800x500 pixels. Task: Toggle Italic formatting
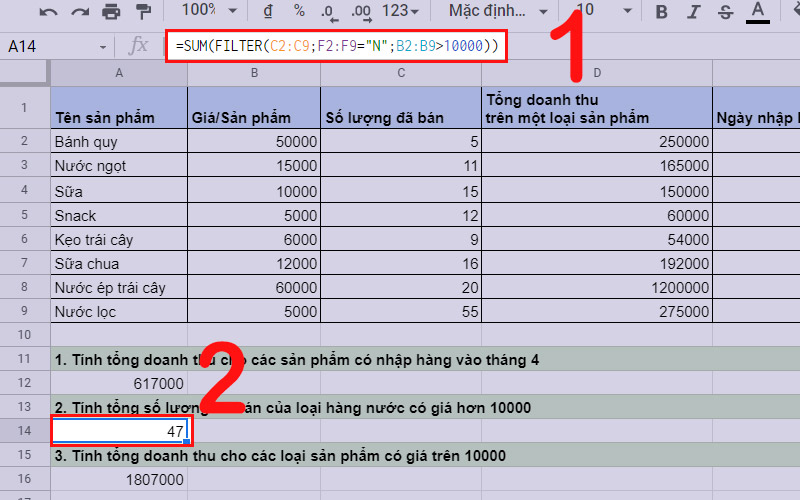693,12
